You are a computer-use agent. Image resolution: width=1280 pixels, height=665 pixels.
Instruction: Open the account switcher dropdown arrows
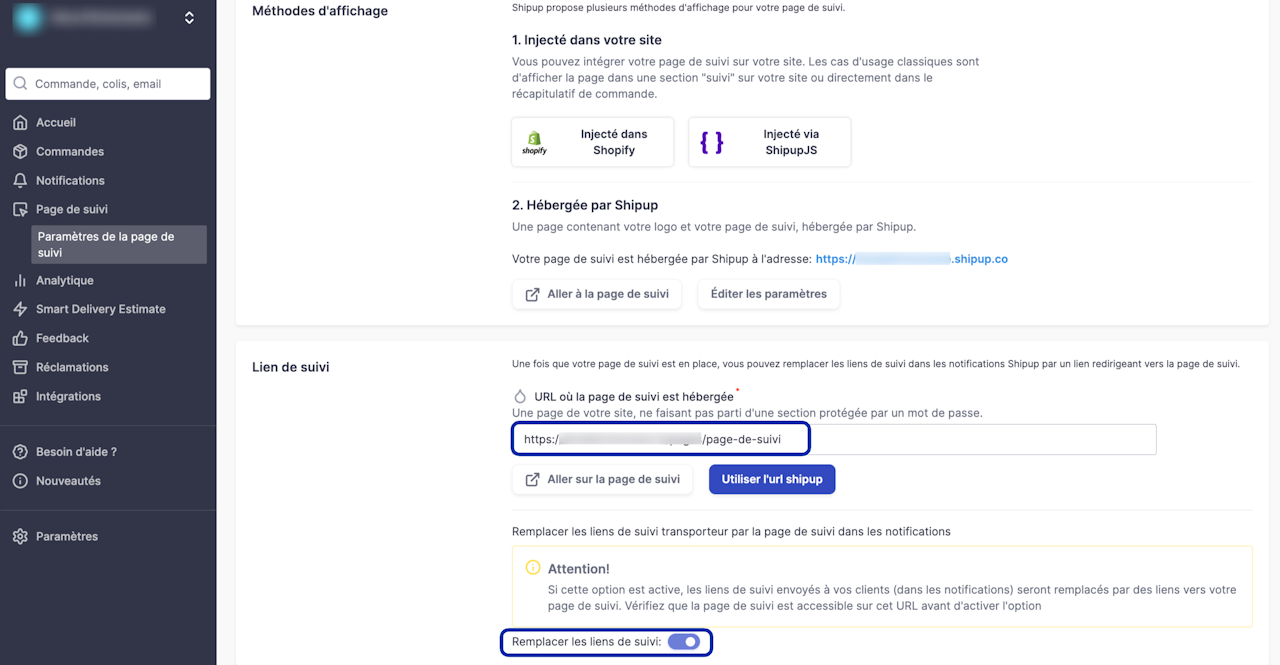click(189, 18)
